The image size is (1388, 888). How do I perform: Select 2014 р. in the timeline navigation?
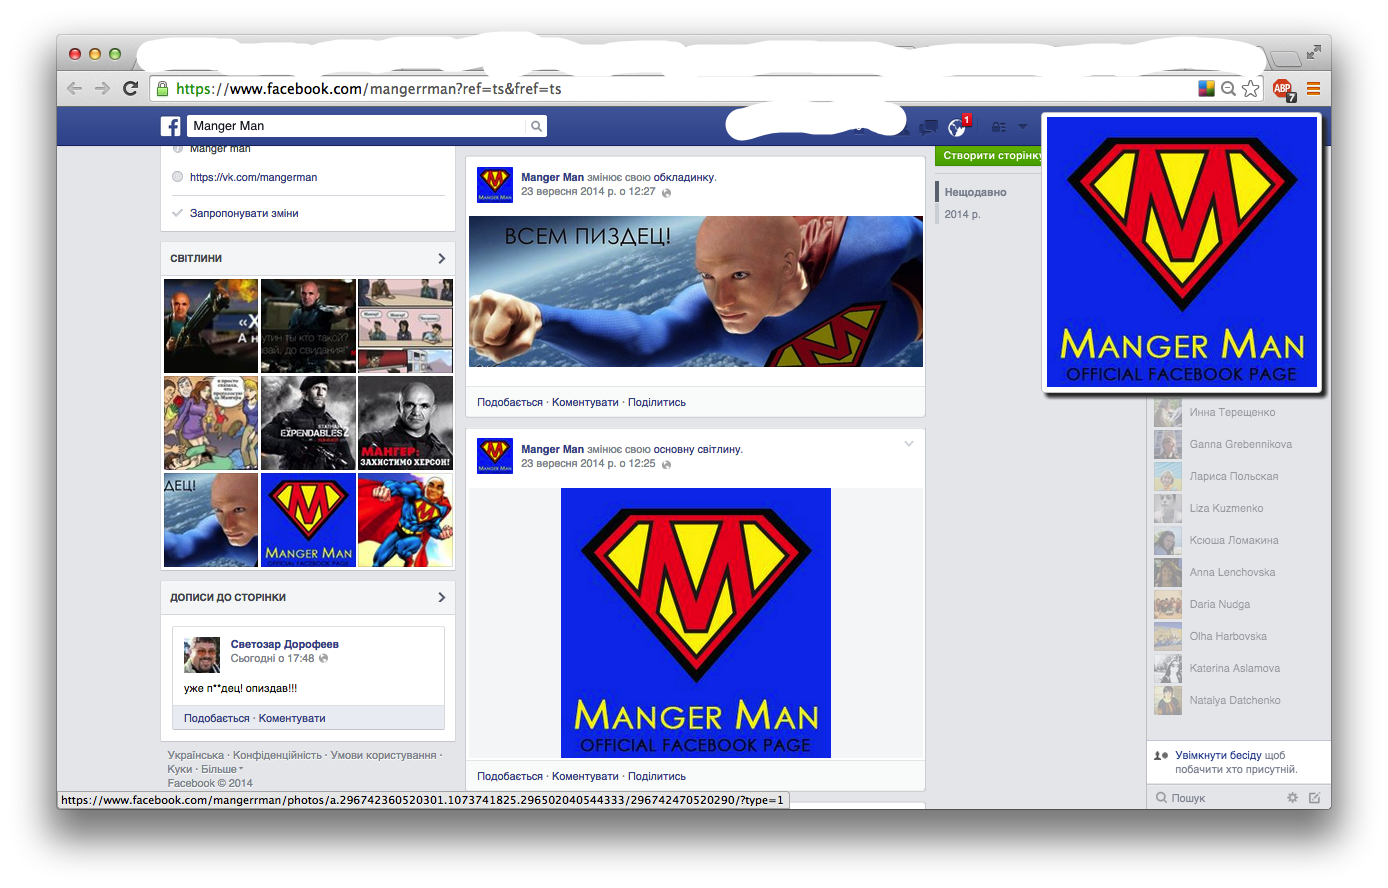962,214
